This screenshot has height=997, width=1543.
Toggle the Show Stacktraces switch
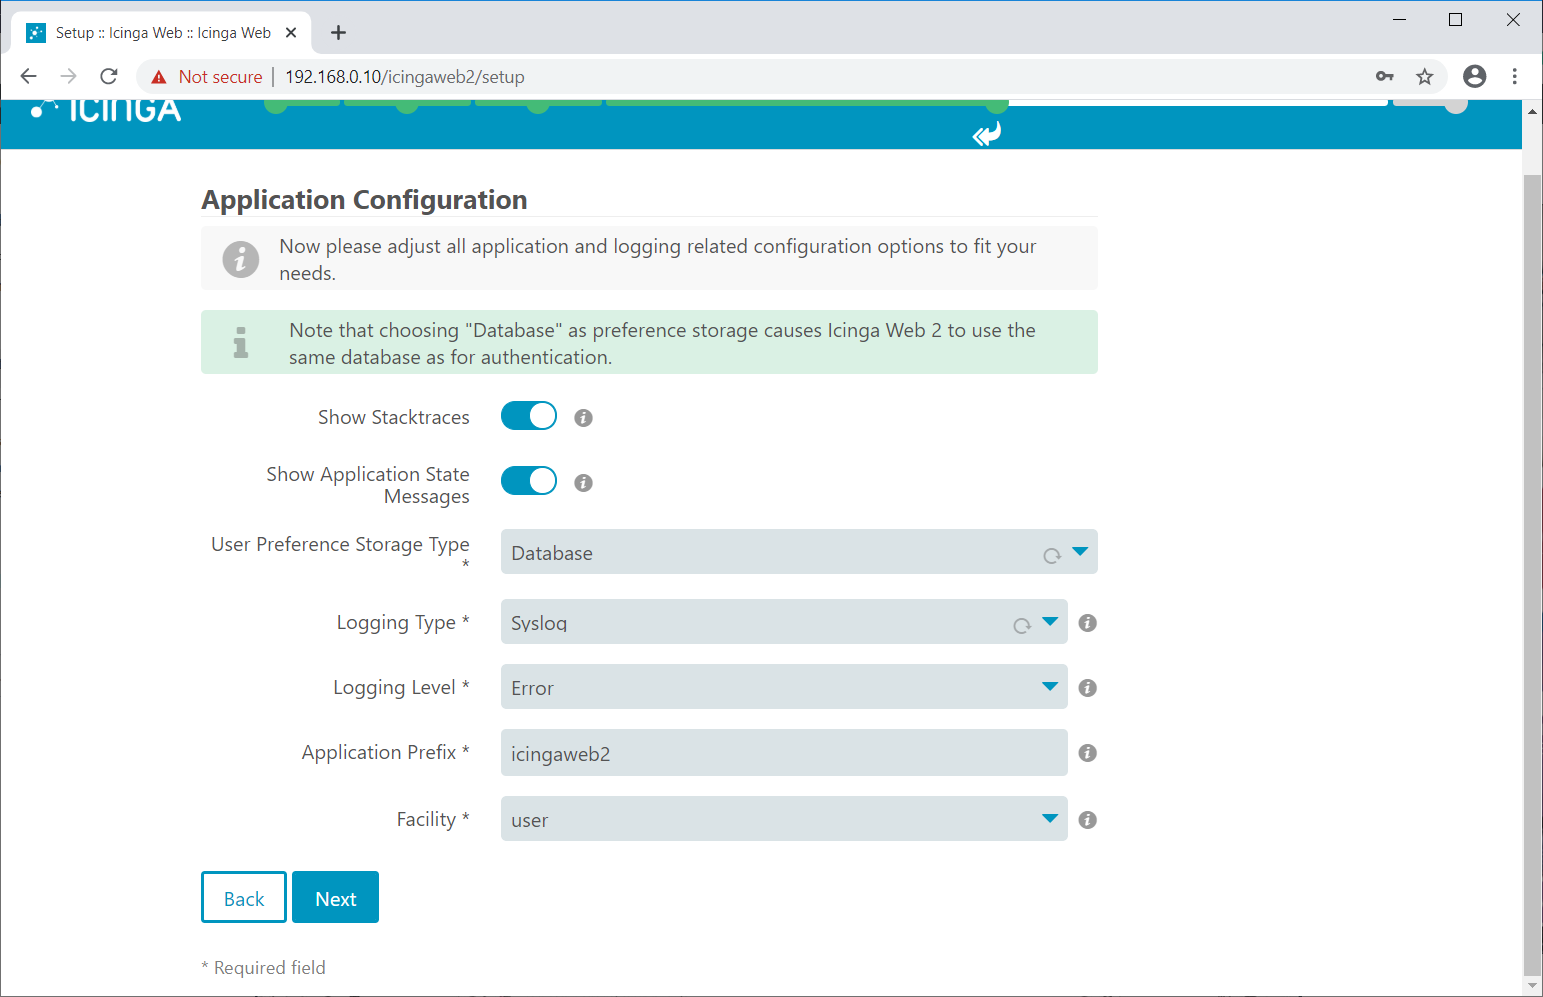(x=528, y=416)
